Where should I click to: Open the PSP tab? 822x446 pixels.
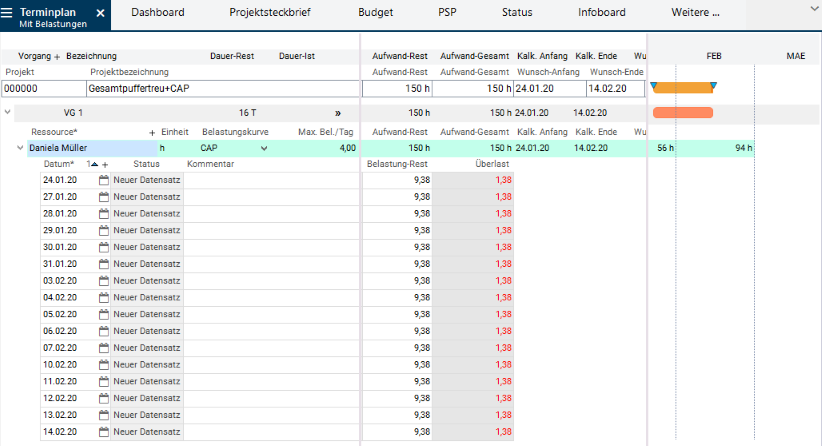point(447,12)
